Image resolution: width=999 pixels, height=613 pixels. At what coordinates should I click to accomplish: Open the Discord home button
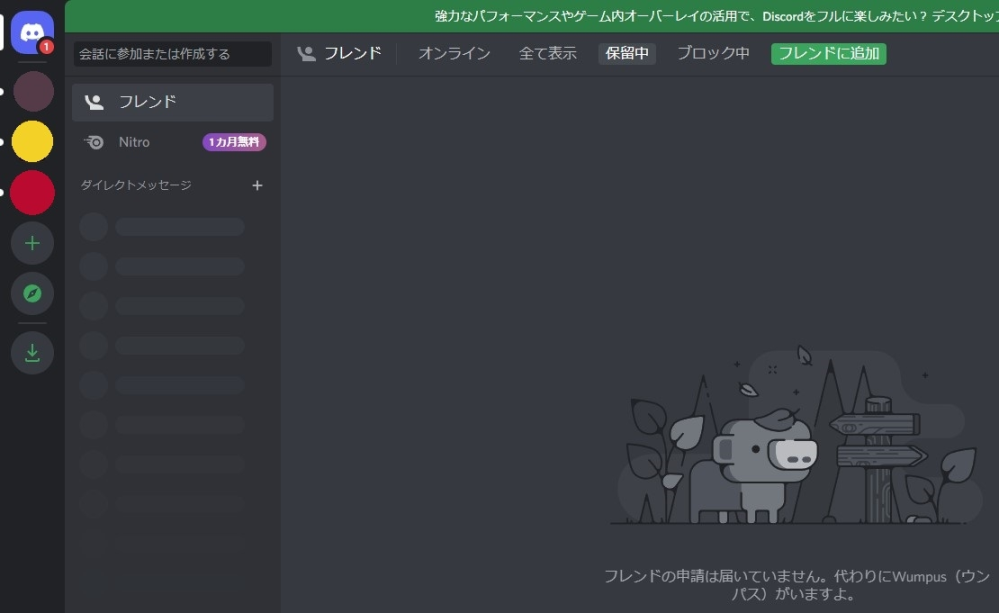pyautogui.click(x=32, y=32)
